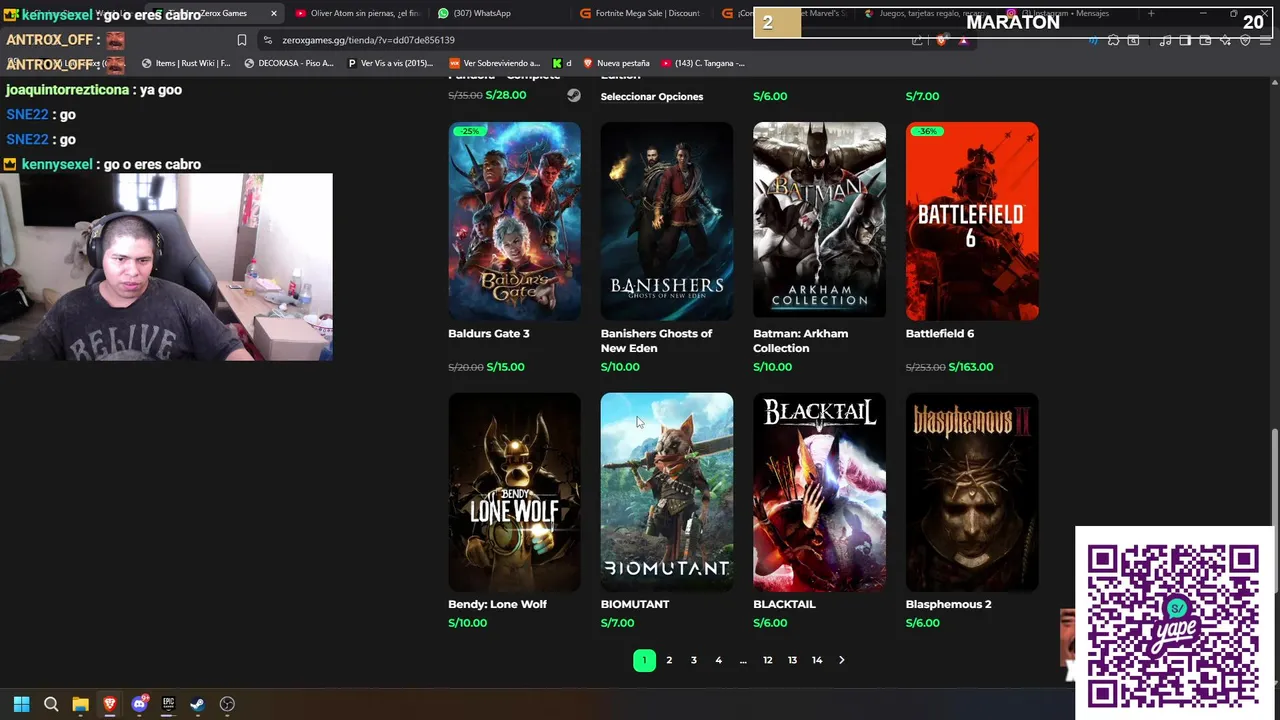Click next page arrow in pagination

841,660
